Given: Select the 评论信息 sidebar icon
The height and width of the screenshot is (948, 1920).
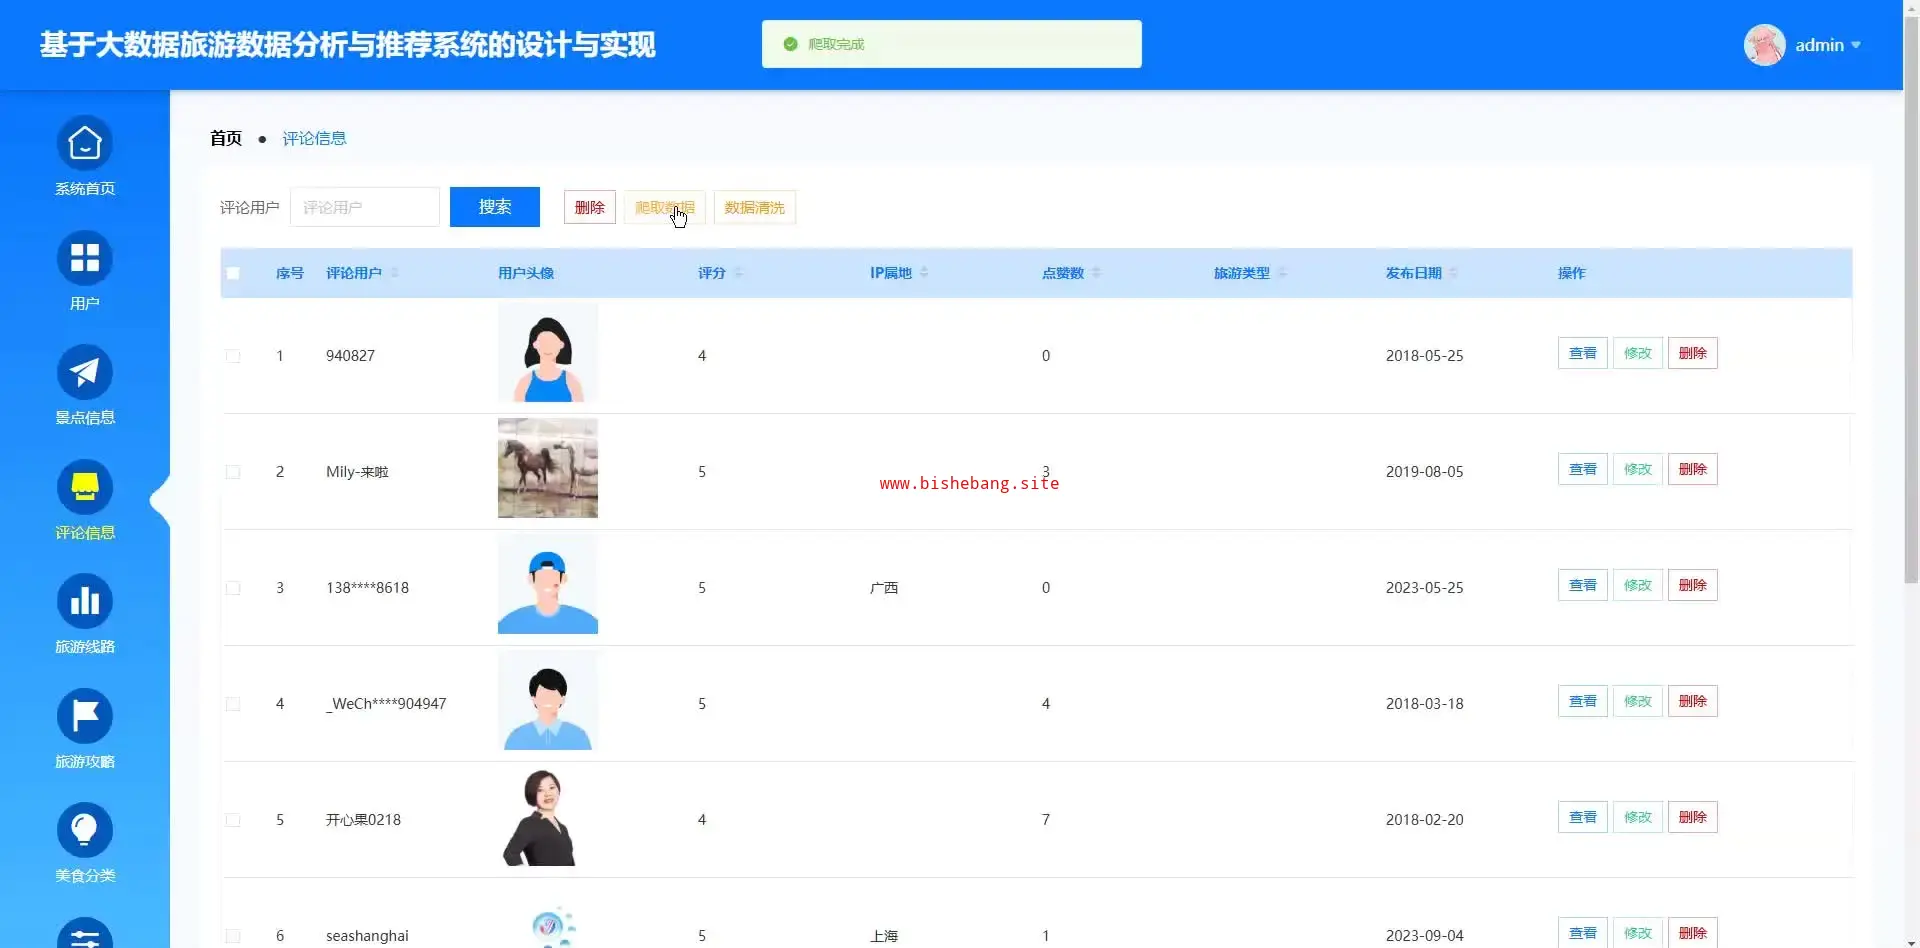Looking at the screenshot, I should (85, 487).
